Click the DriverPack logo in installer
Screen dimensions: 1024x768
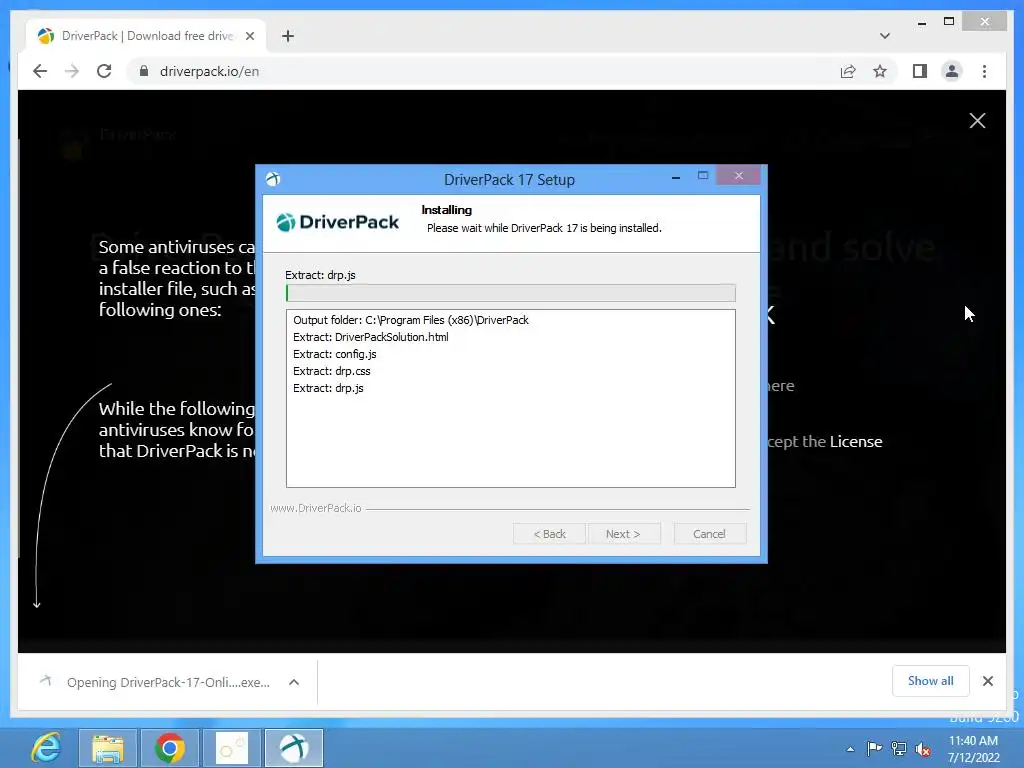(338, 222)
